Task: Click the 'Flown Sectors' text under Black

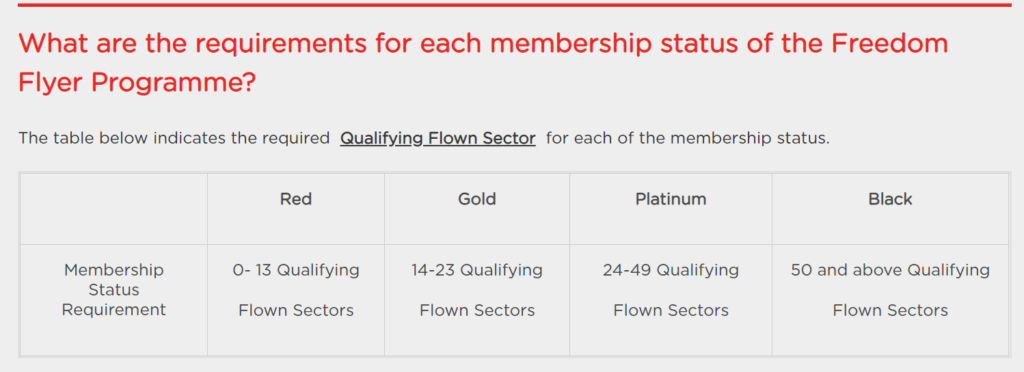Action: [x=890, y=311]
